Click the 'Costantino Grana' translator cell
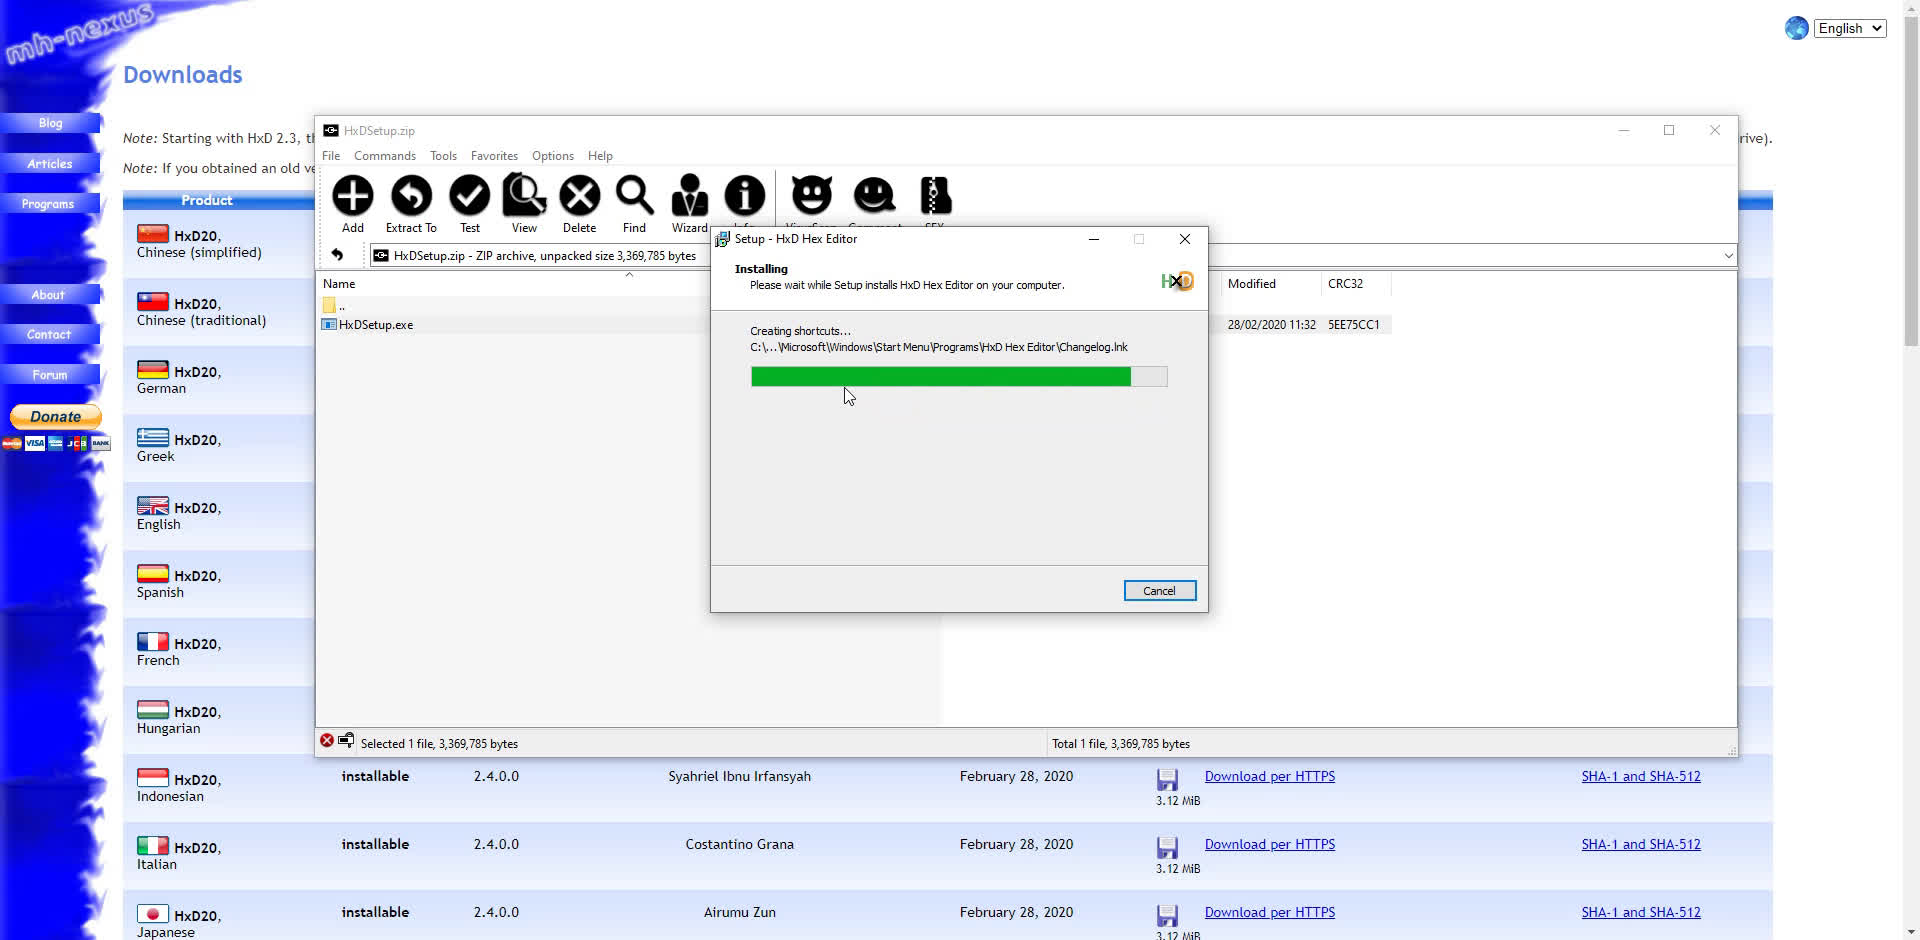Image resolution: width=1920 pixels, height=940 pixels. coord(739,844)
